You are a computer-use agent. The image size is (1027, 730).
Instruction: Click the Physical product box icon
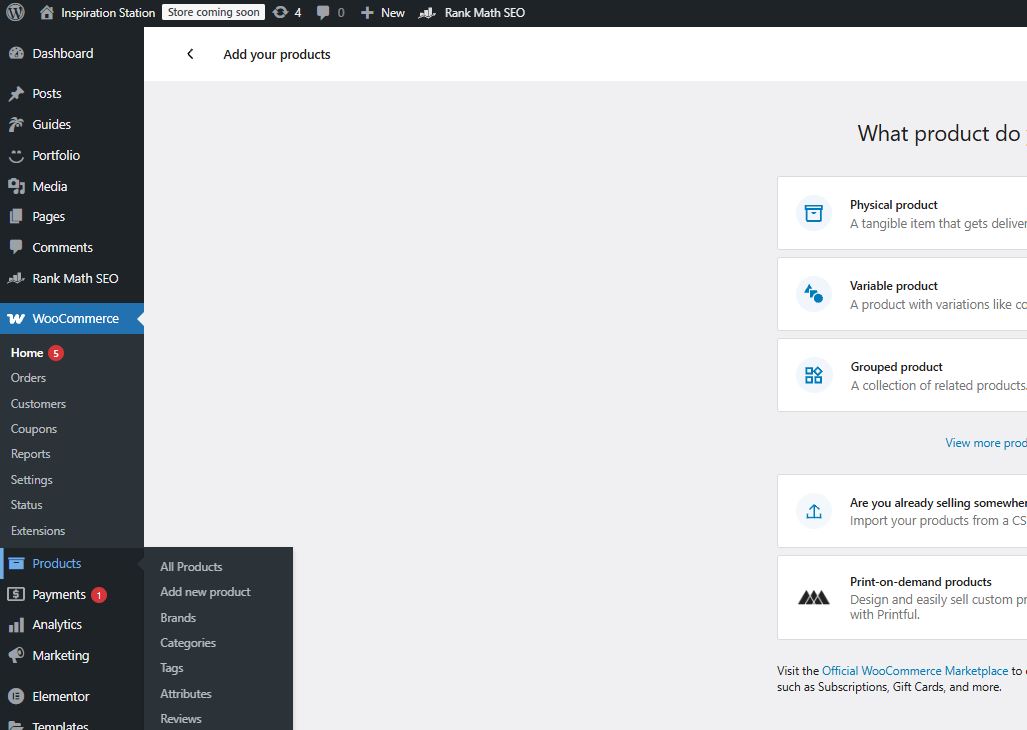tap(813, 213)
